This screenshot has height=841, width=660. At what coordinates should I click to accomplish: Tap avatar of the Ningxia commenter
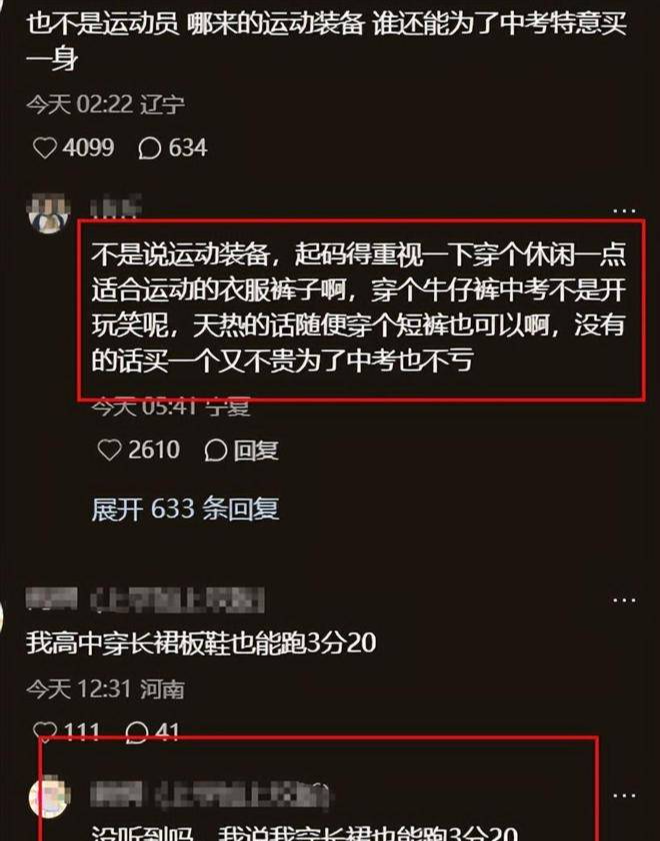[x=49, y=213]
